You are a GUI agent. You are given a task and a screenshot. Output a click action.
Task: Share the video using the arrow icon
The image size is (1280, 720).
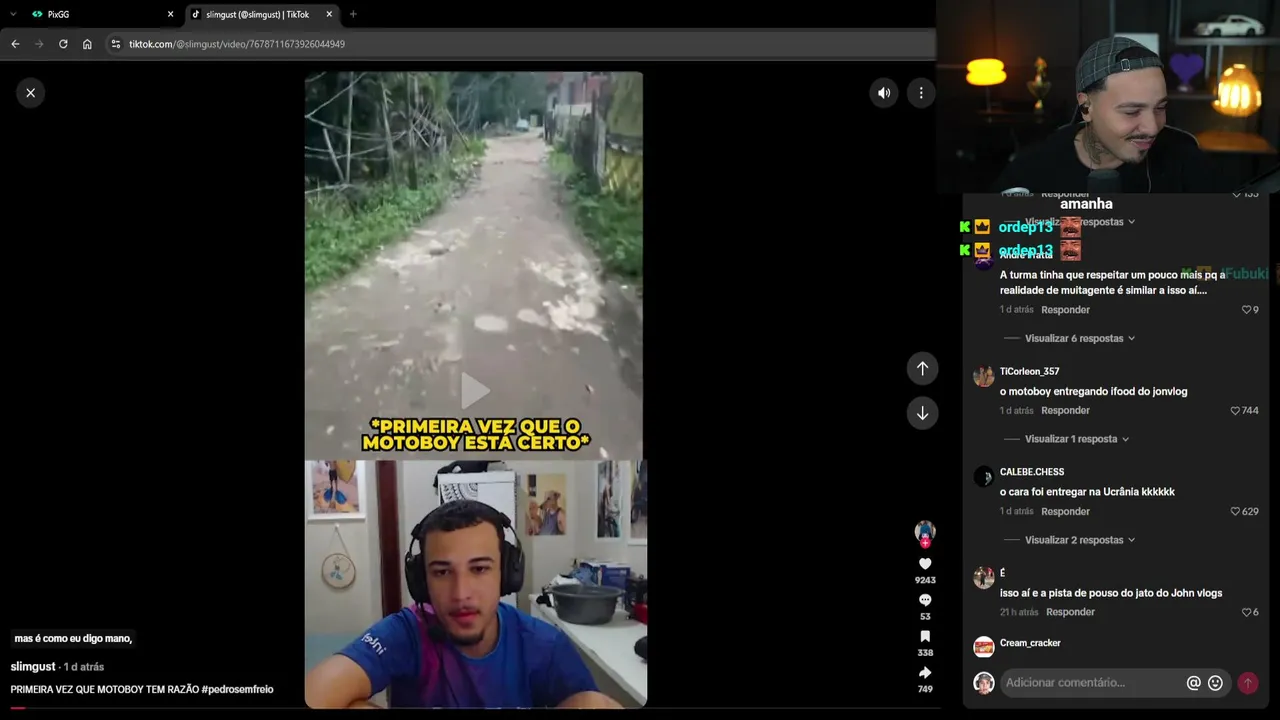click(x=925, y=673)
